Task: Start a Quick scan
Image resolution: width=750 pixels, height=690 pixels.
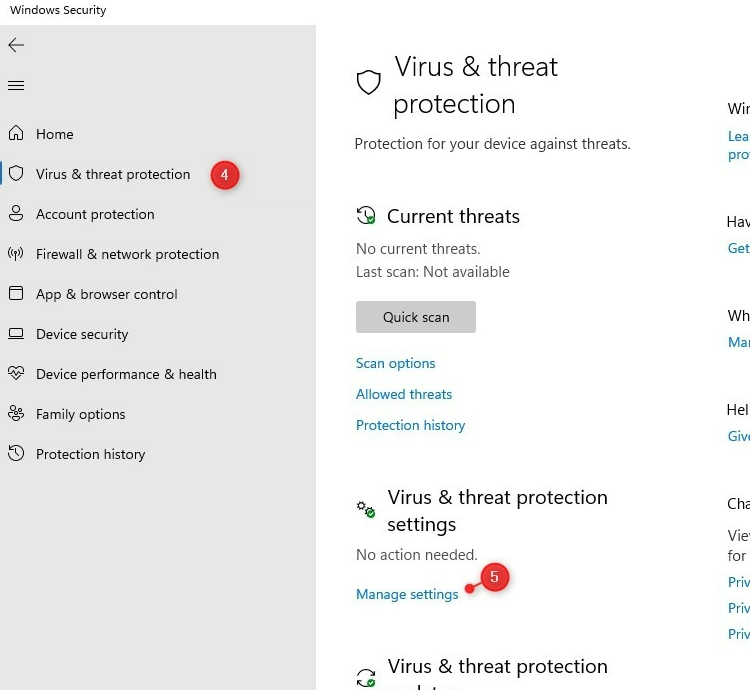Action: tap(416, 317)
